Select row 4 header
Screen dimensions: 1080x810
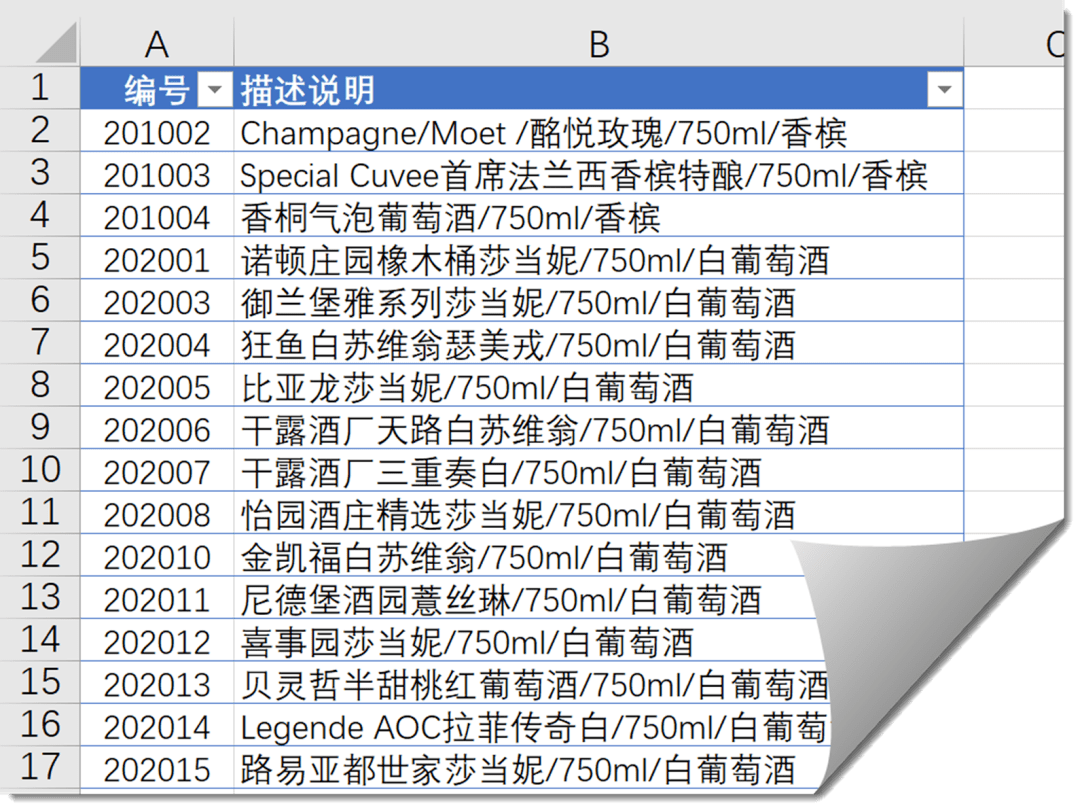coord(40,216)
